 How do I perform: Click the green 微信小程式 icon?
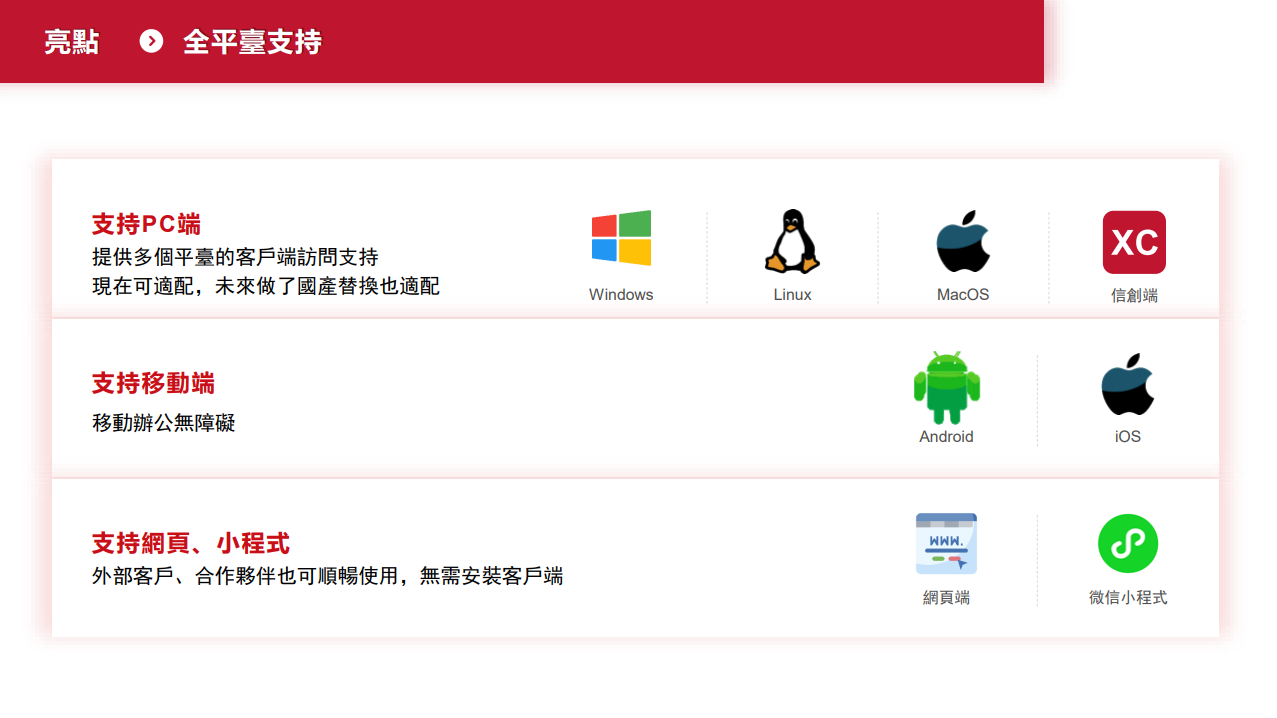pos(1128,544)
